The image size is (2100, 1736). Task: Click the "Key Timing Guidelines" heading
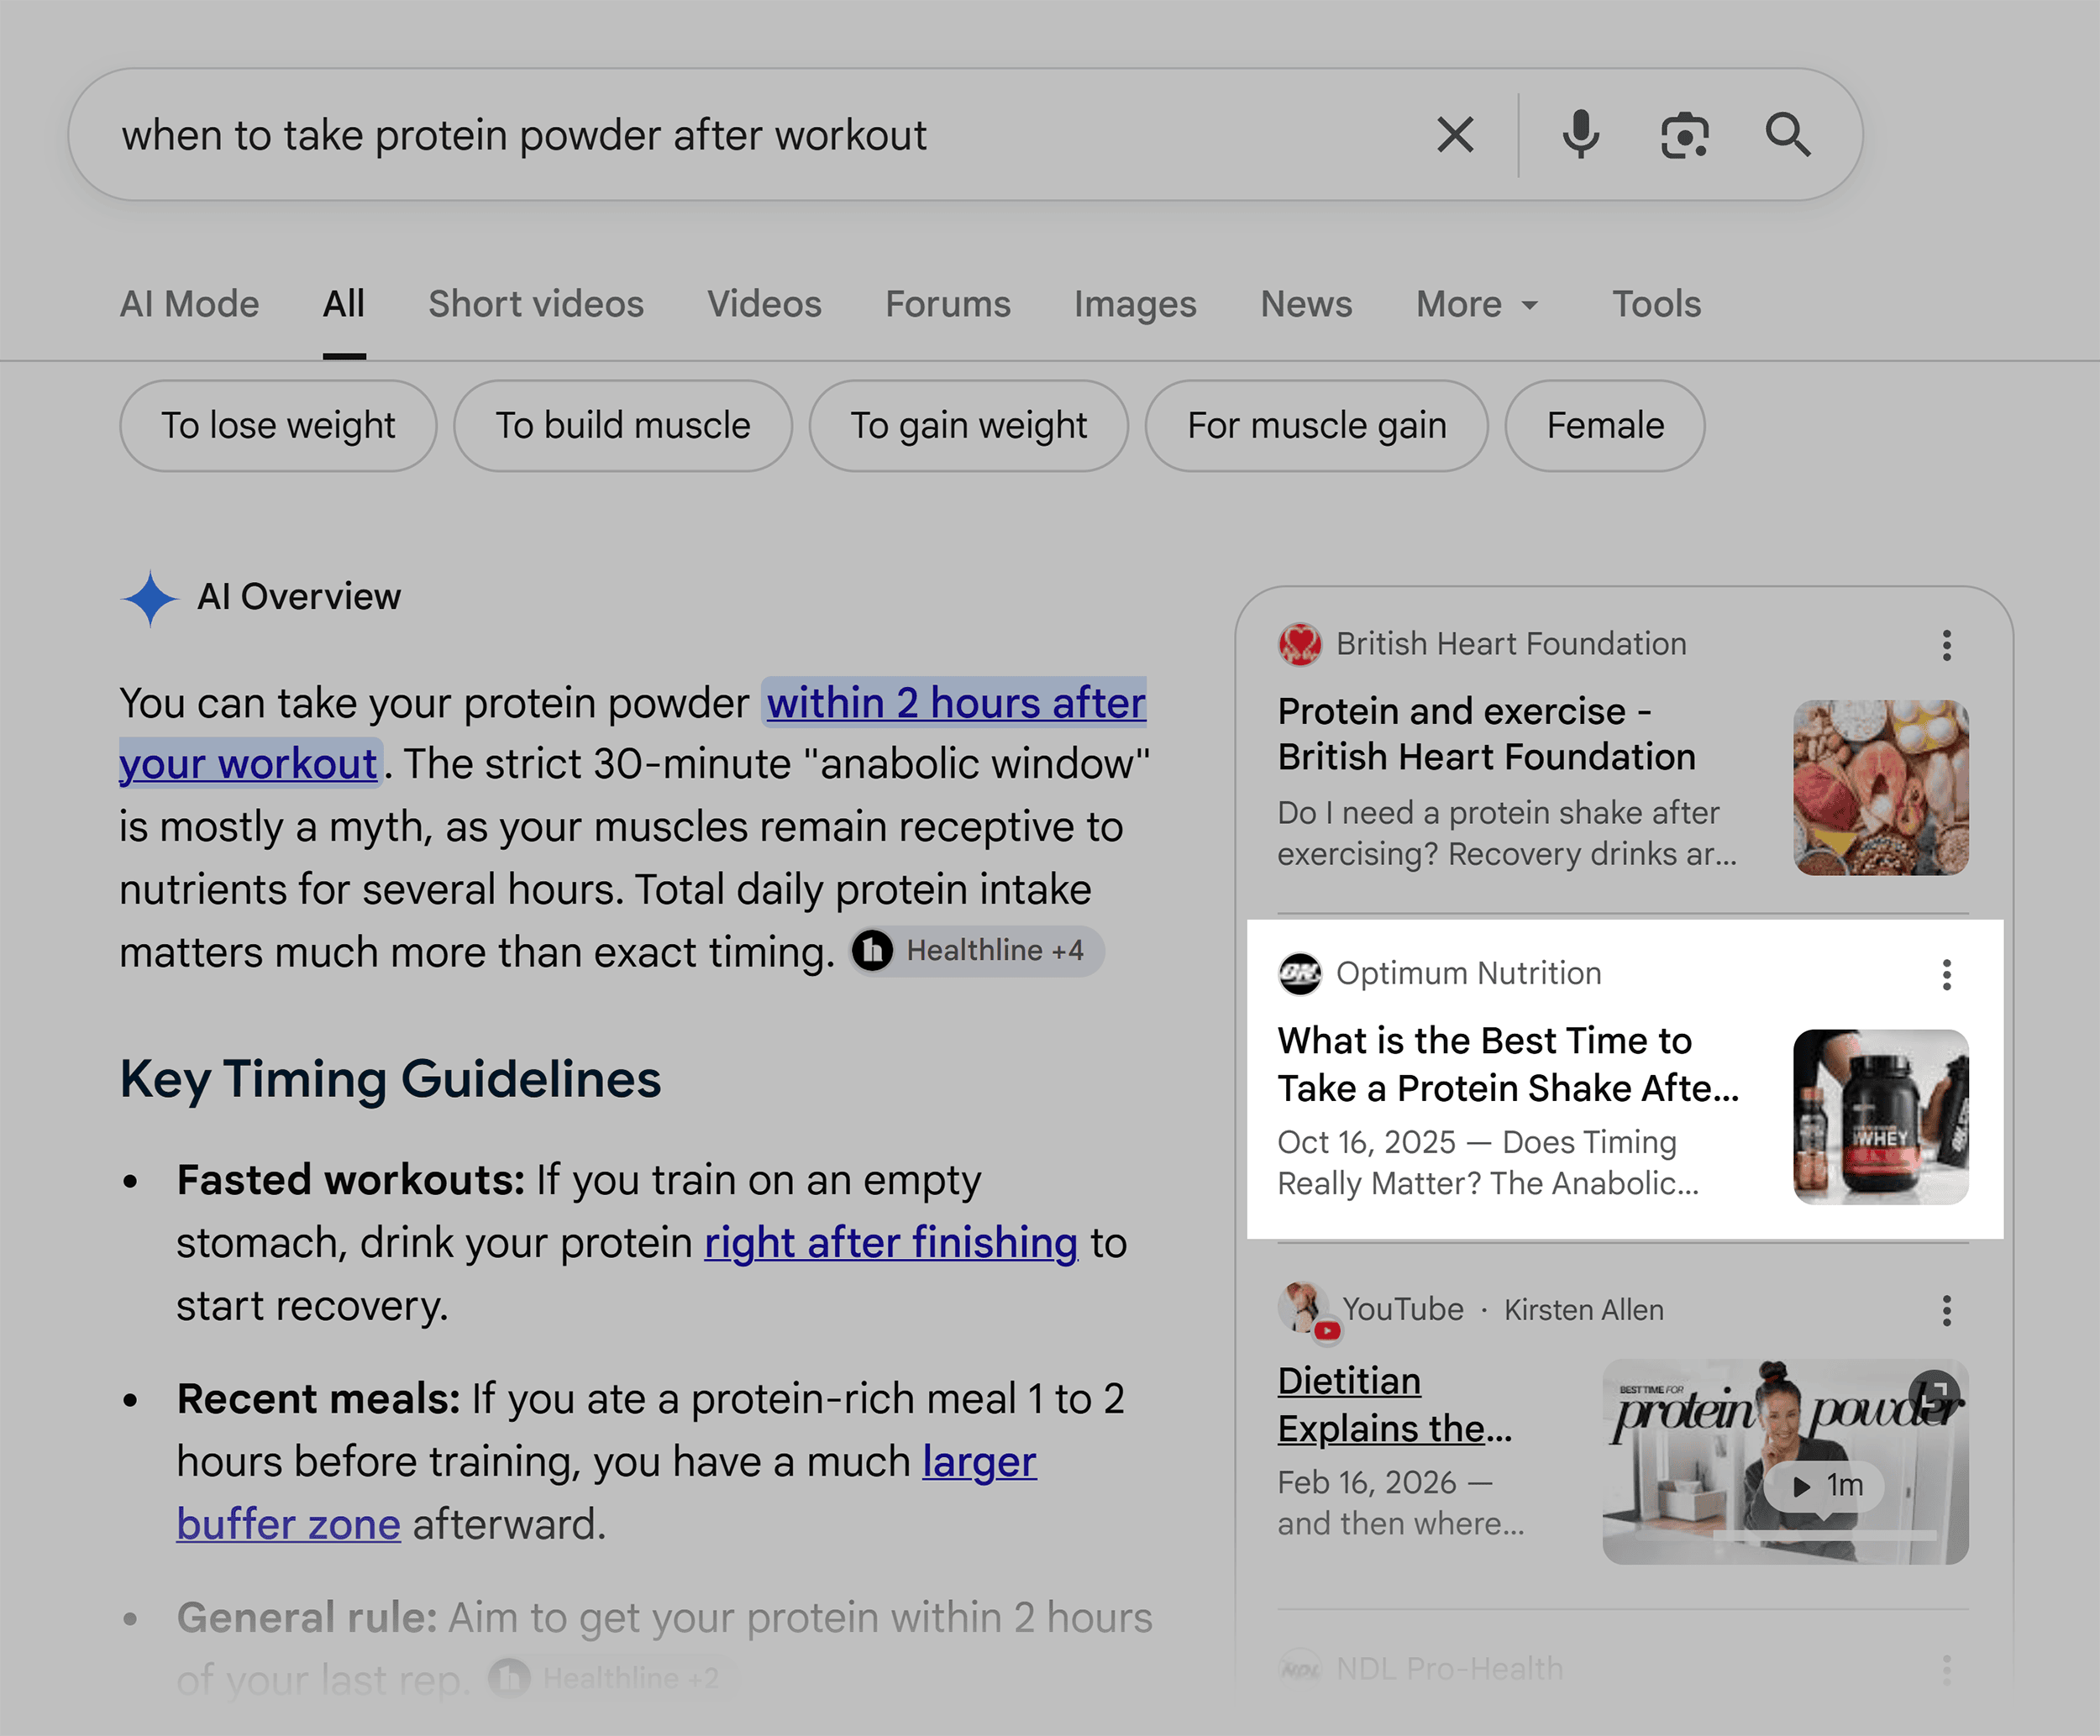point(390,1079)
